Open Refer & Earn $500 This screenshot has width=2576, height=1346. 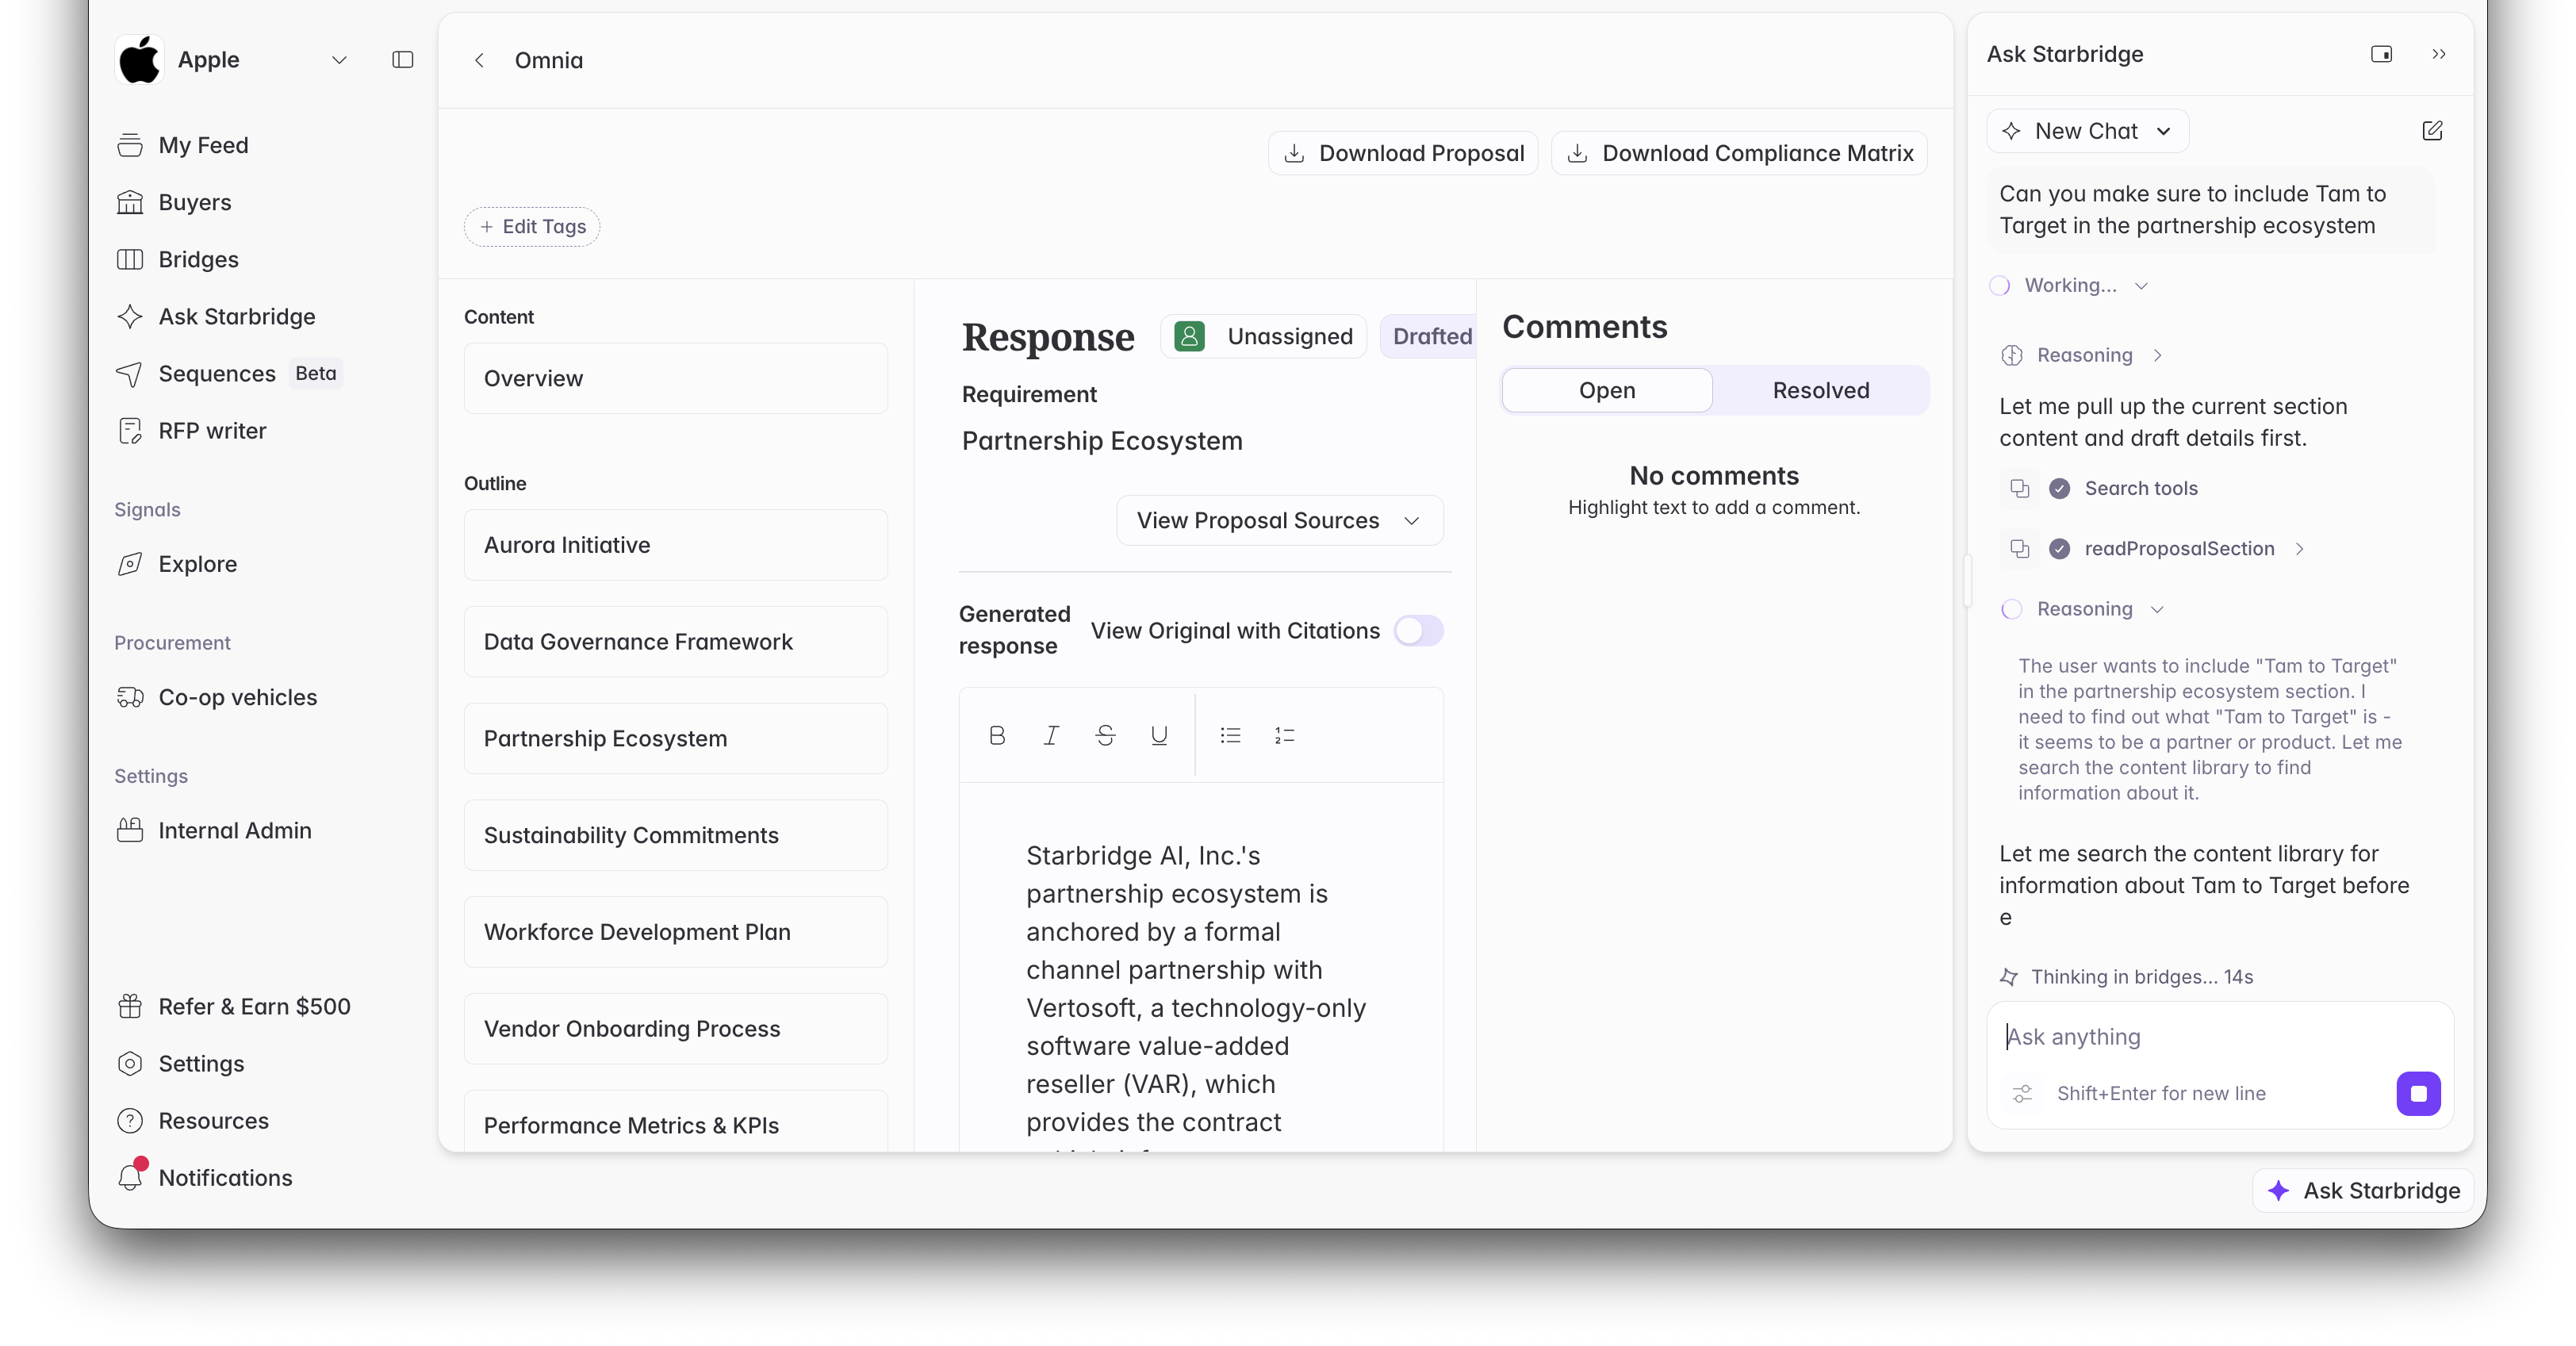254,1006
